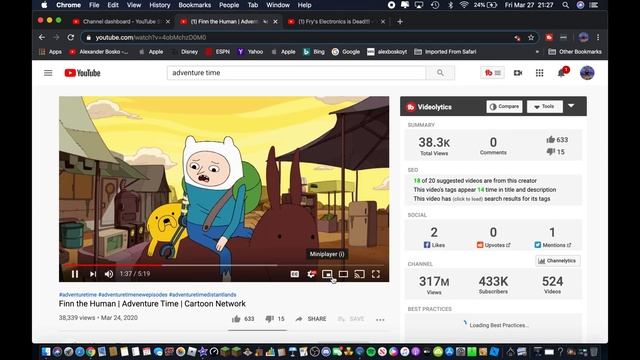Open Chrome three-dot menu
The width and height of the screenshot is (640, 360).
pyautogui.click(x=598, y=38)
